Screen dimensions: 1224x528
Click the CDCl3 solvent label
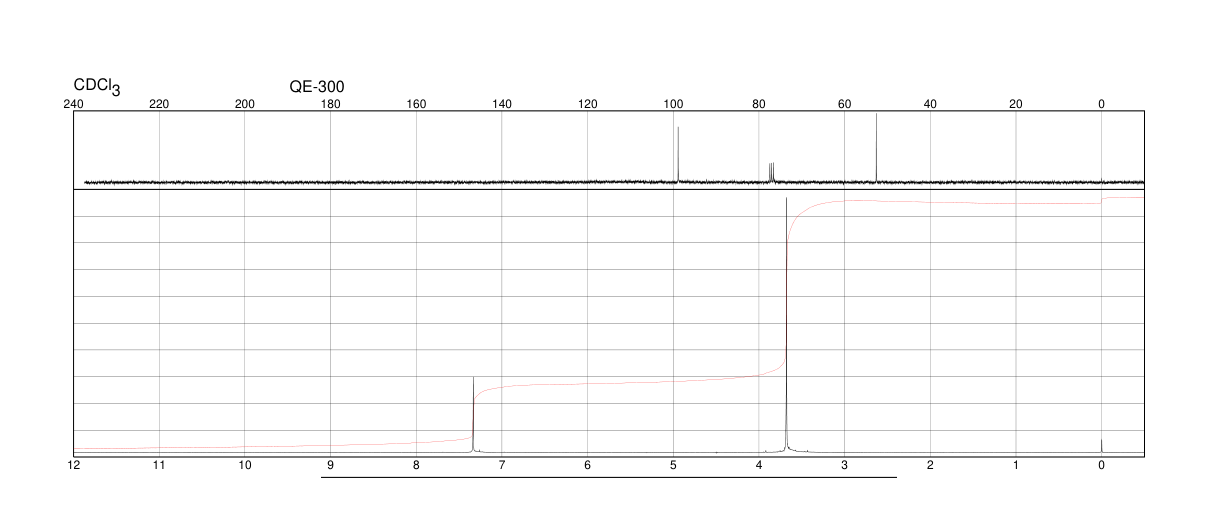click(97, 88)
